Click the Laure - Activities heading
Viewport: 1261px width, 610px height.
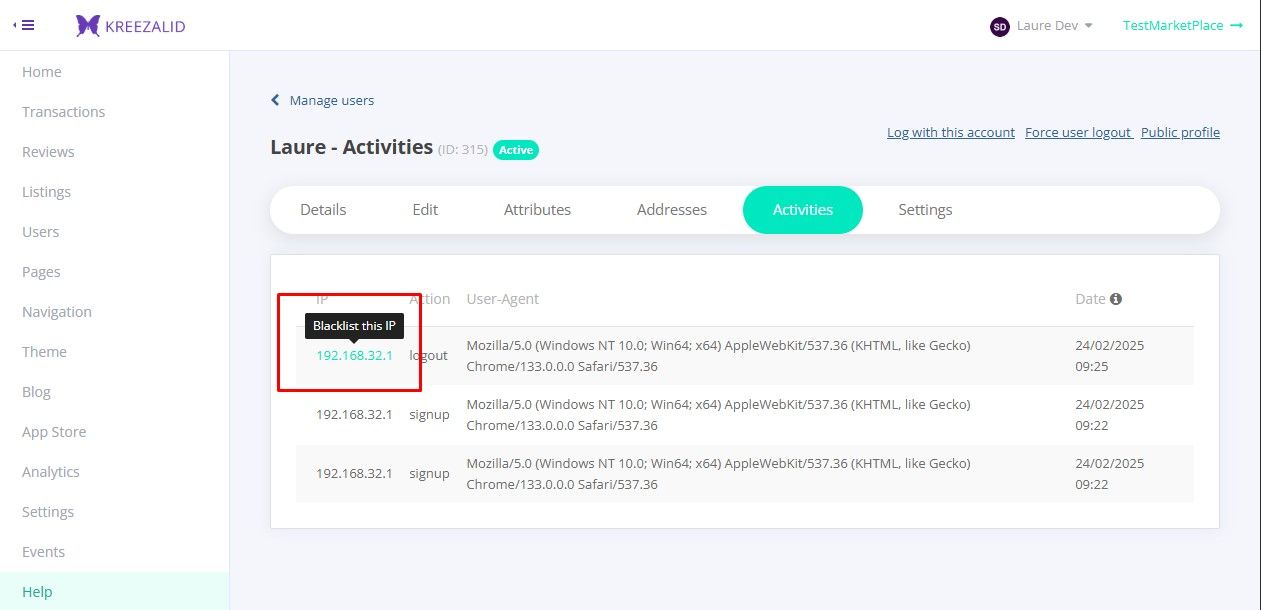(x=351, y=147)
